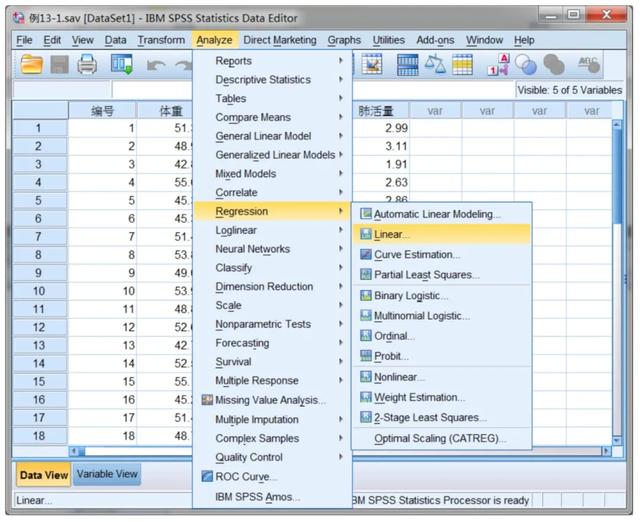This screenshot has height=522, width=640.
Task: Switch to the Variable View tab
Action: (x=107, y=474)
